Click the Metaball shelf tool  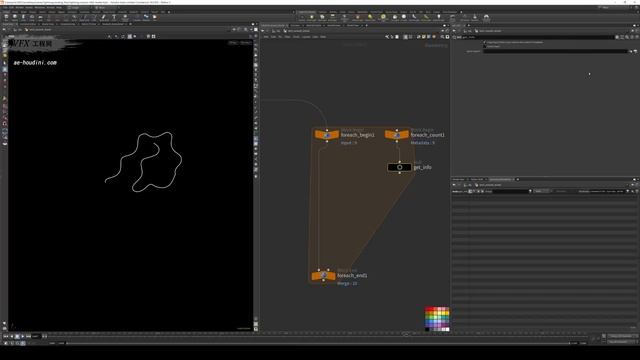pyautogui.click(x=146, y=17)
